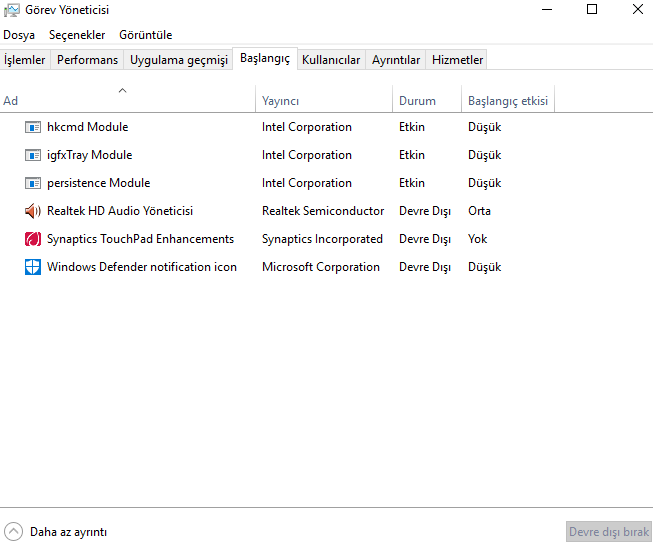Click the Daha az ayrıntı label
Screen dimensions: 653x544
[x=69, y=532]
